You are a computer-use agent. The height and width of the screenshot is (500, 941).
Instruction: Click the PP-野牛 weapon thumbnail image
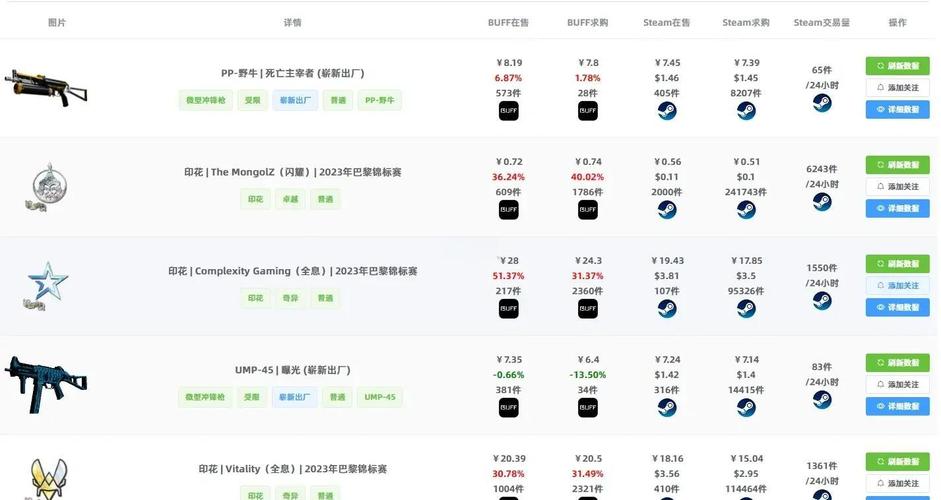46,88
